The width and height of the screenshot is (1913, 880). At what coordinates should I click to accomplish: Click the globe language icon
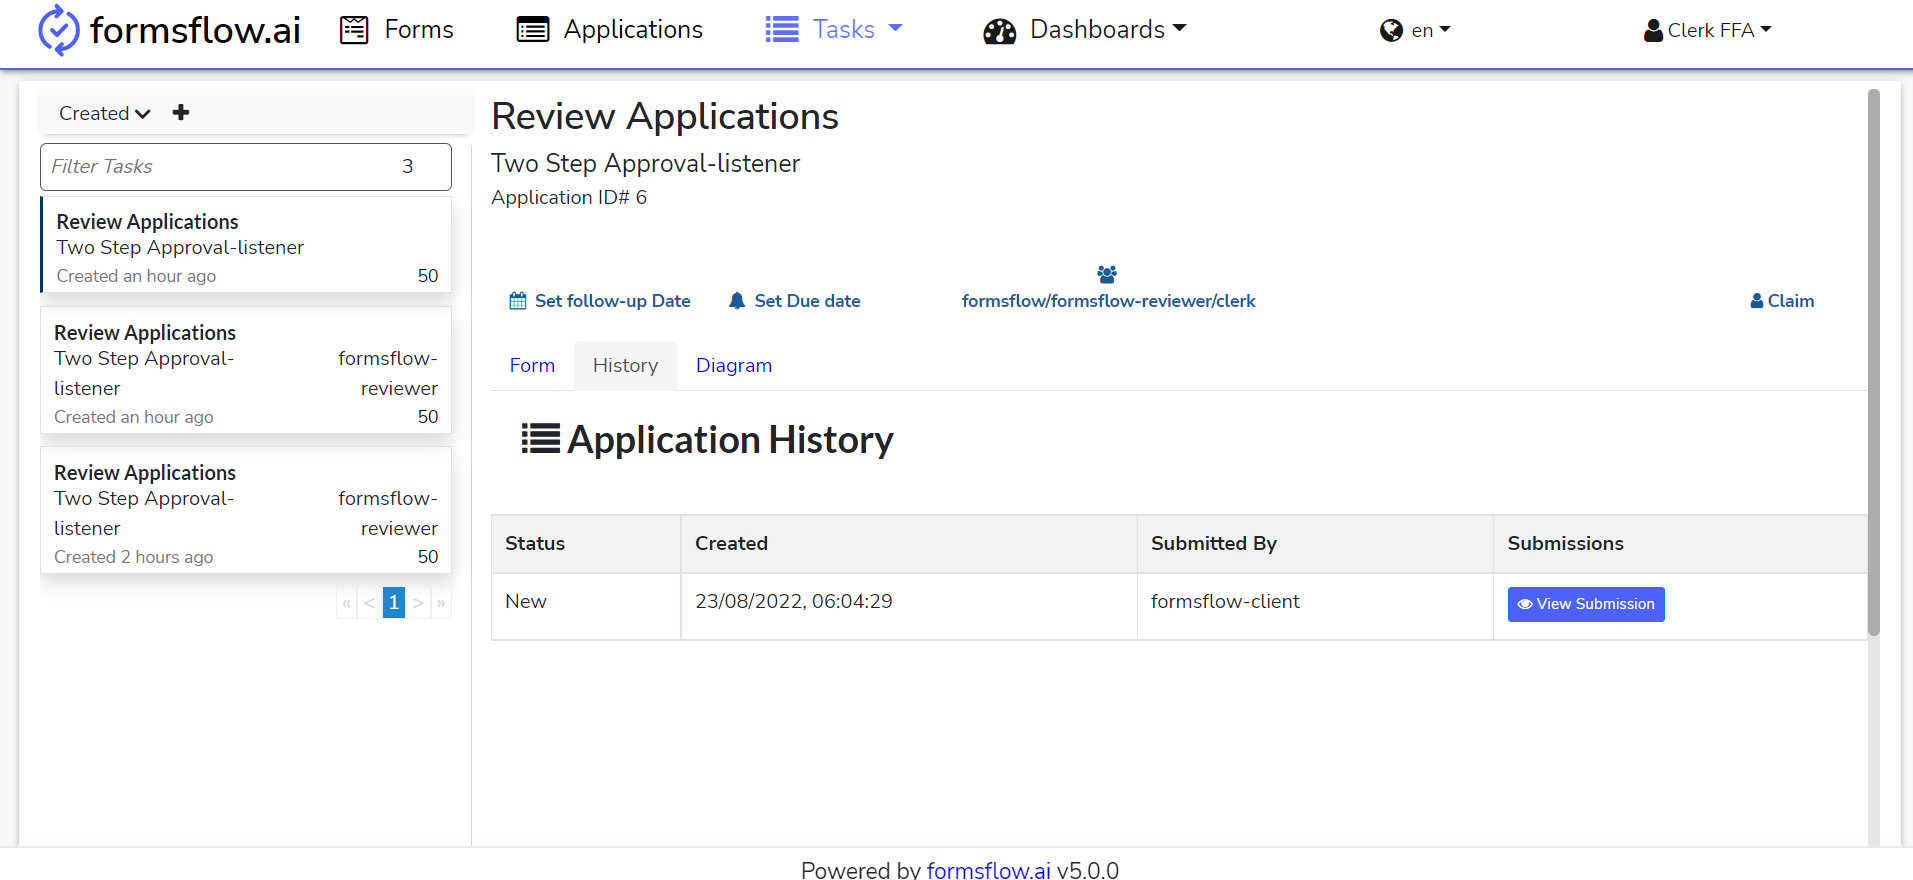click(1391, 31)
